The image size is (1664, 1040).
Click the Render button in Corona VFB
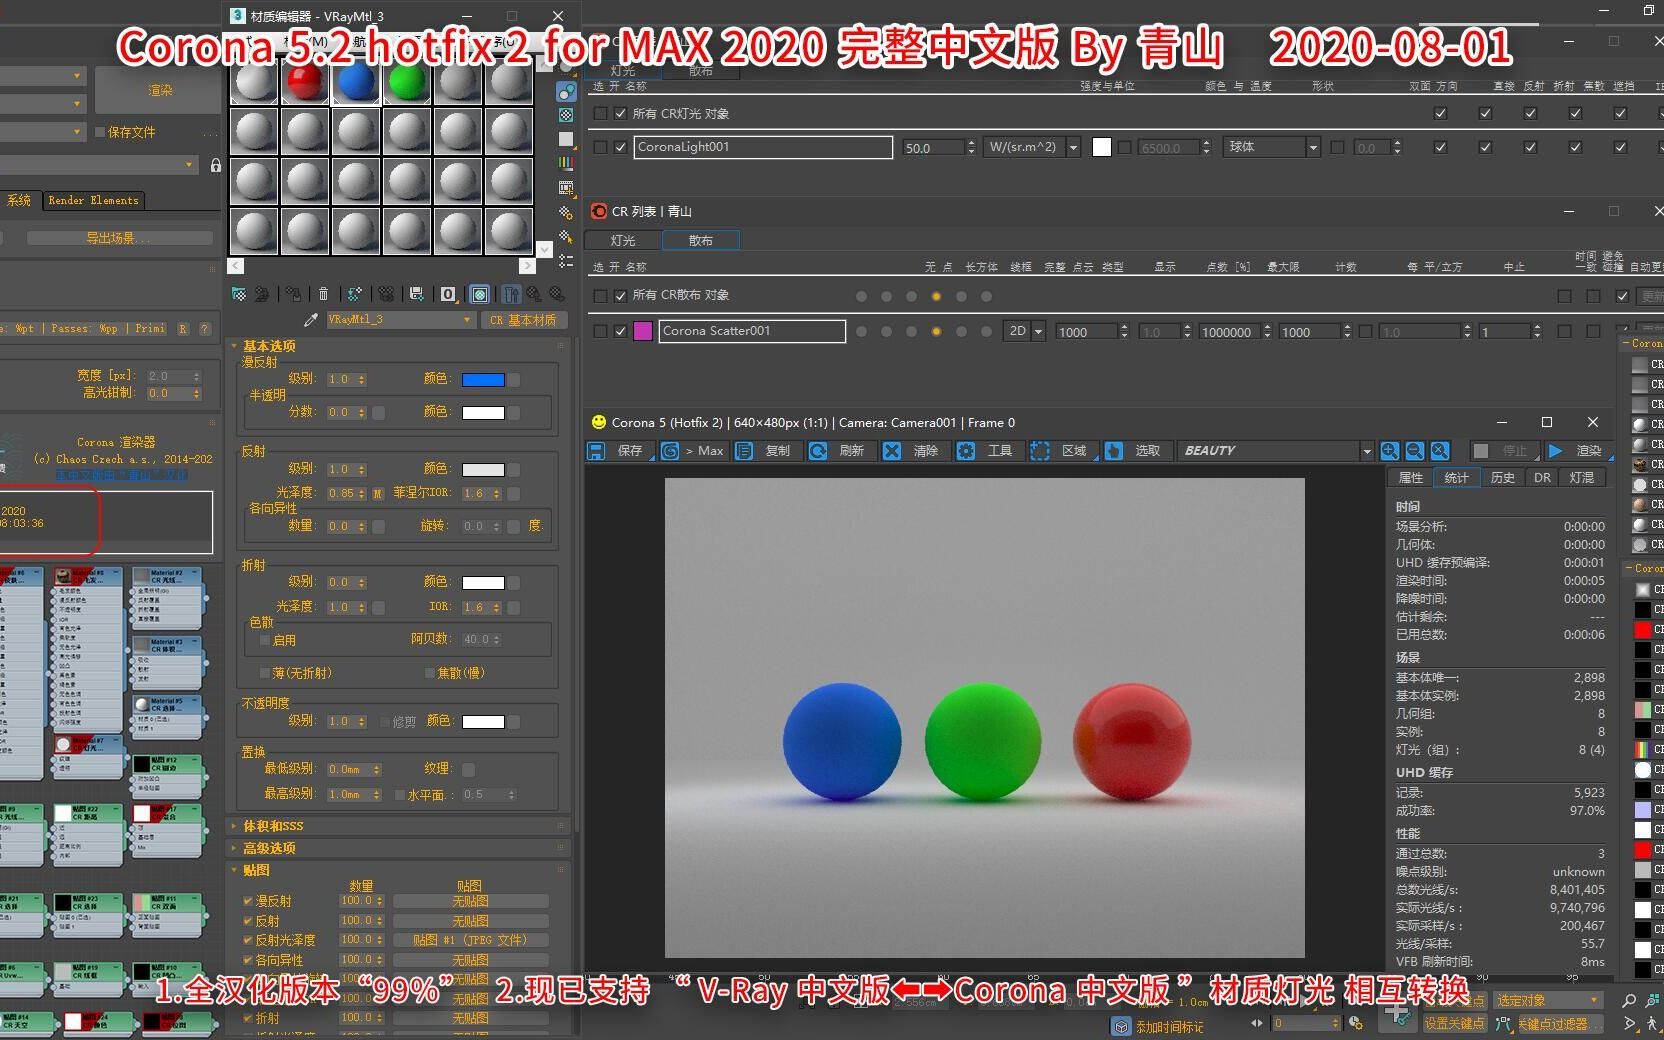[x=1578, y=451]
